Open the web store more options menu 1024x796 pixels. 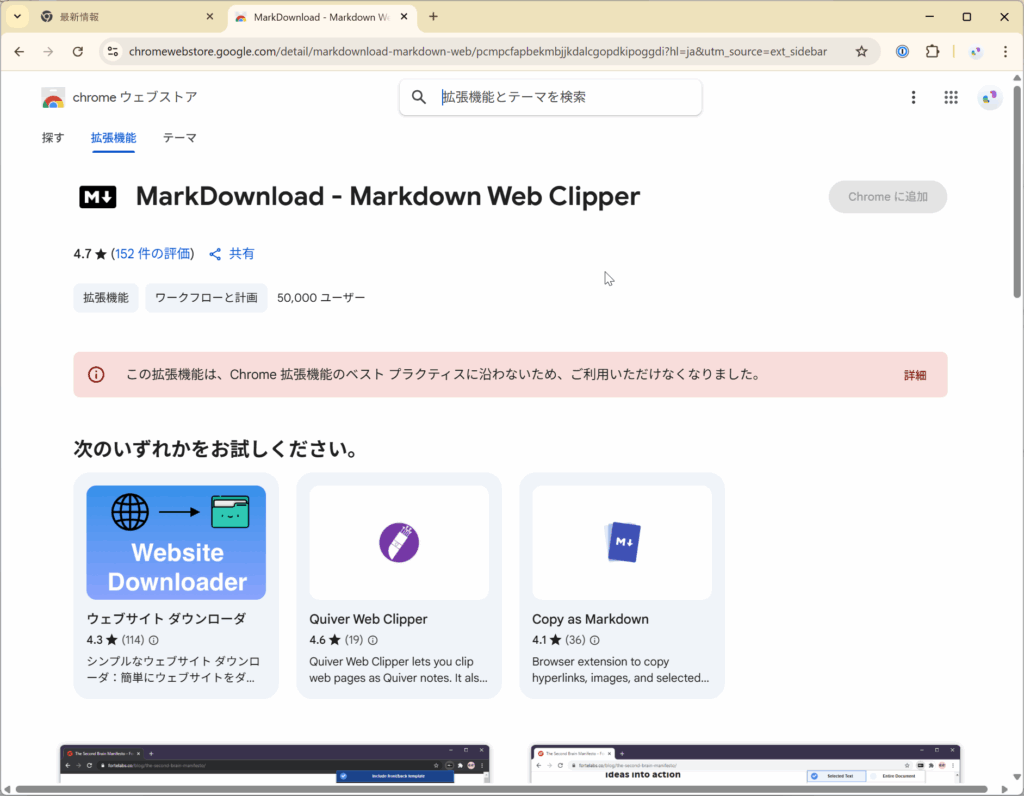click(x=913, y=97)
